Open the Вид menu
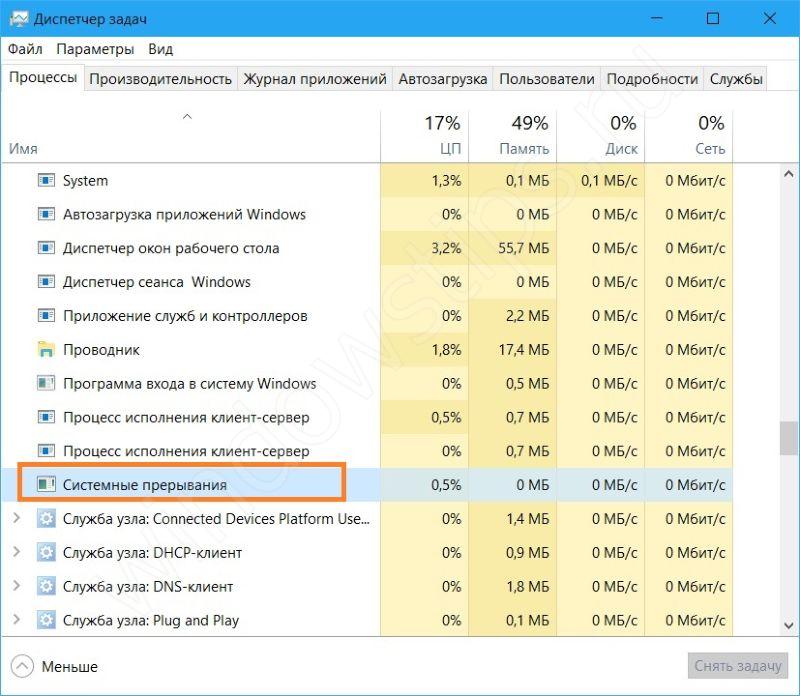 click(x=161, y=49)
